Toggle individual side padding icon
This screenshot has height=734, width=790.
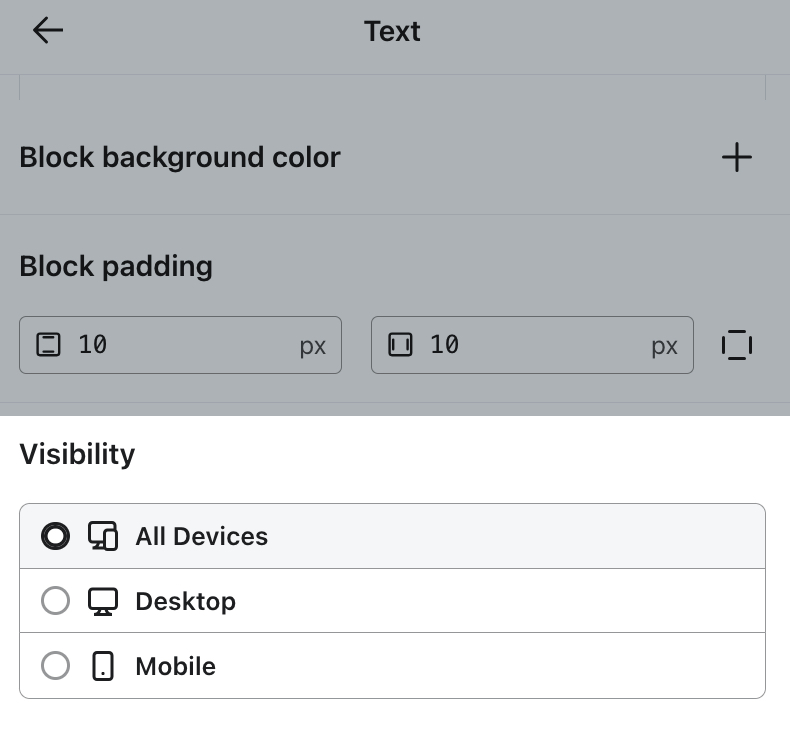(736, 345)
